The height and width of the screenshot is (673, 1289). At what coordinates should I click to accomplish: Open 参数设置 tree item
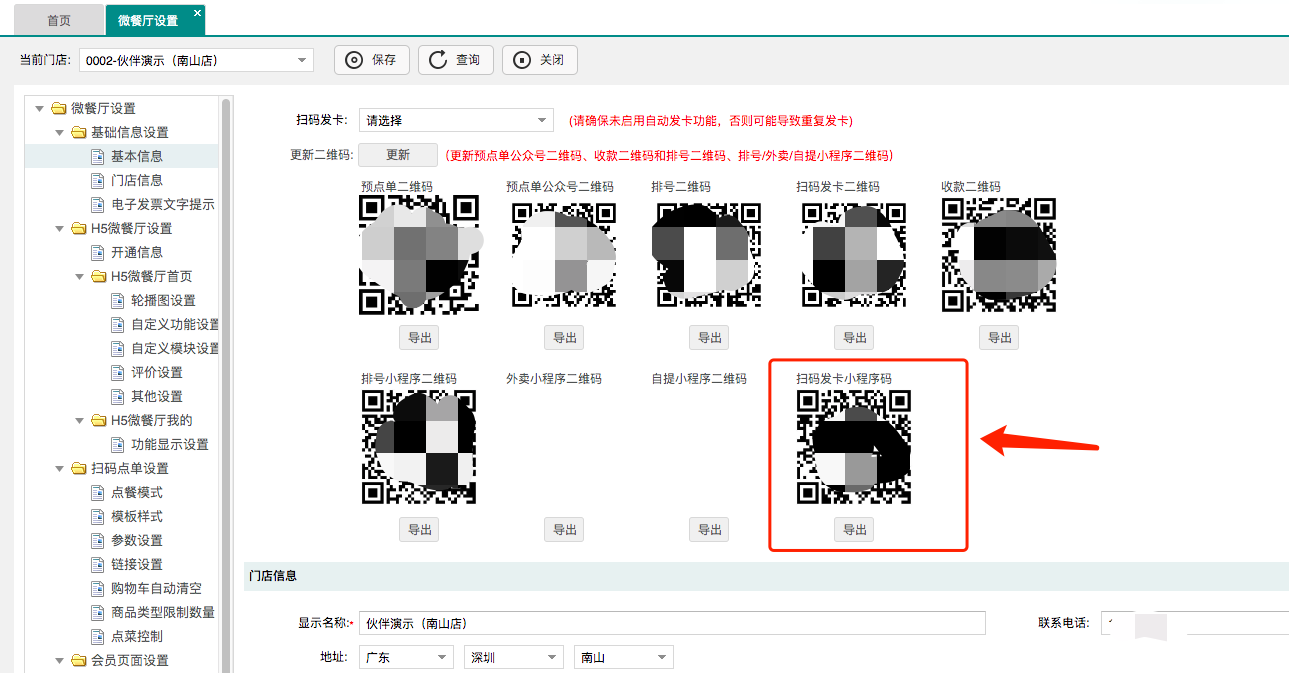coord(137,540)
